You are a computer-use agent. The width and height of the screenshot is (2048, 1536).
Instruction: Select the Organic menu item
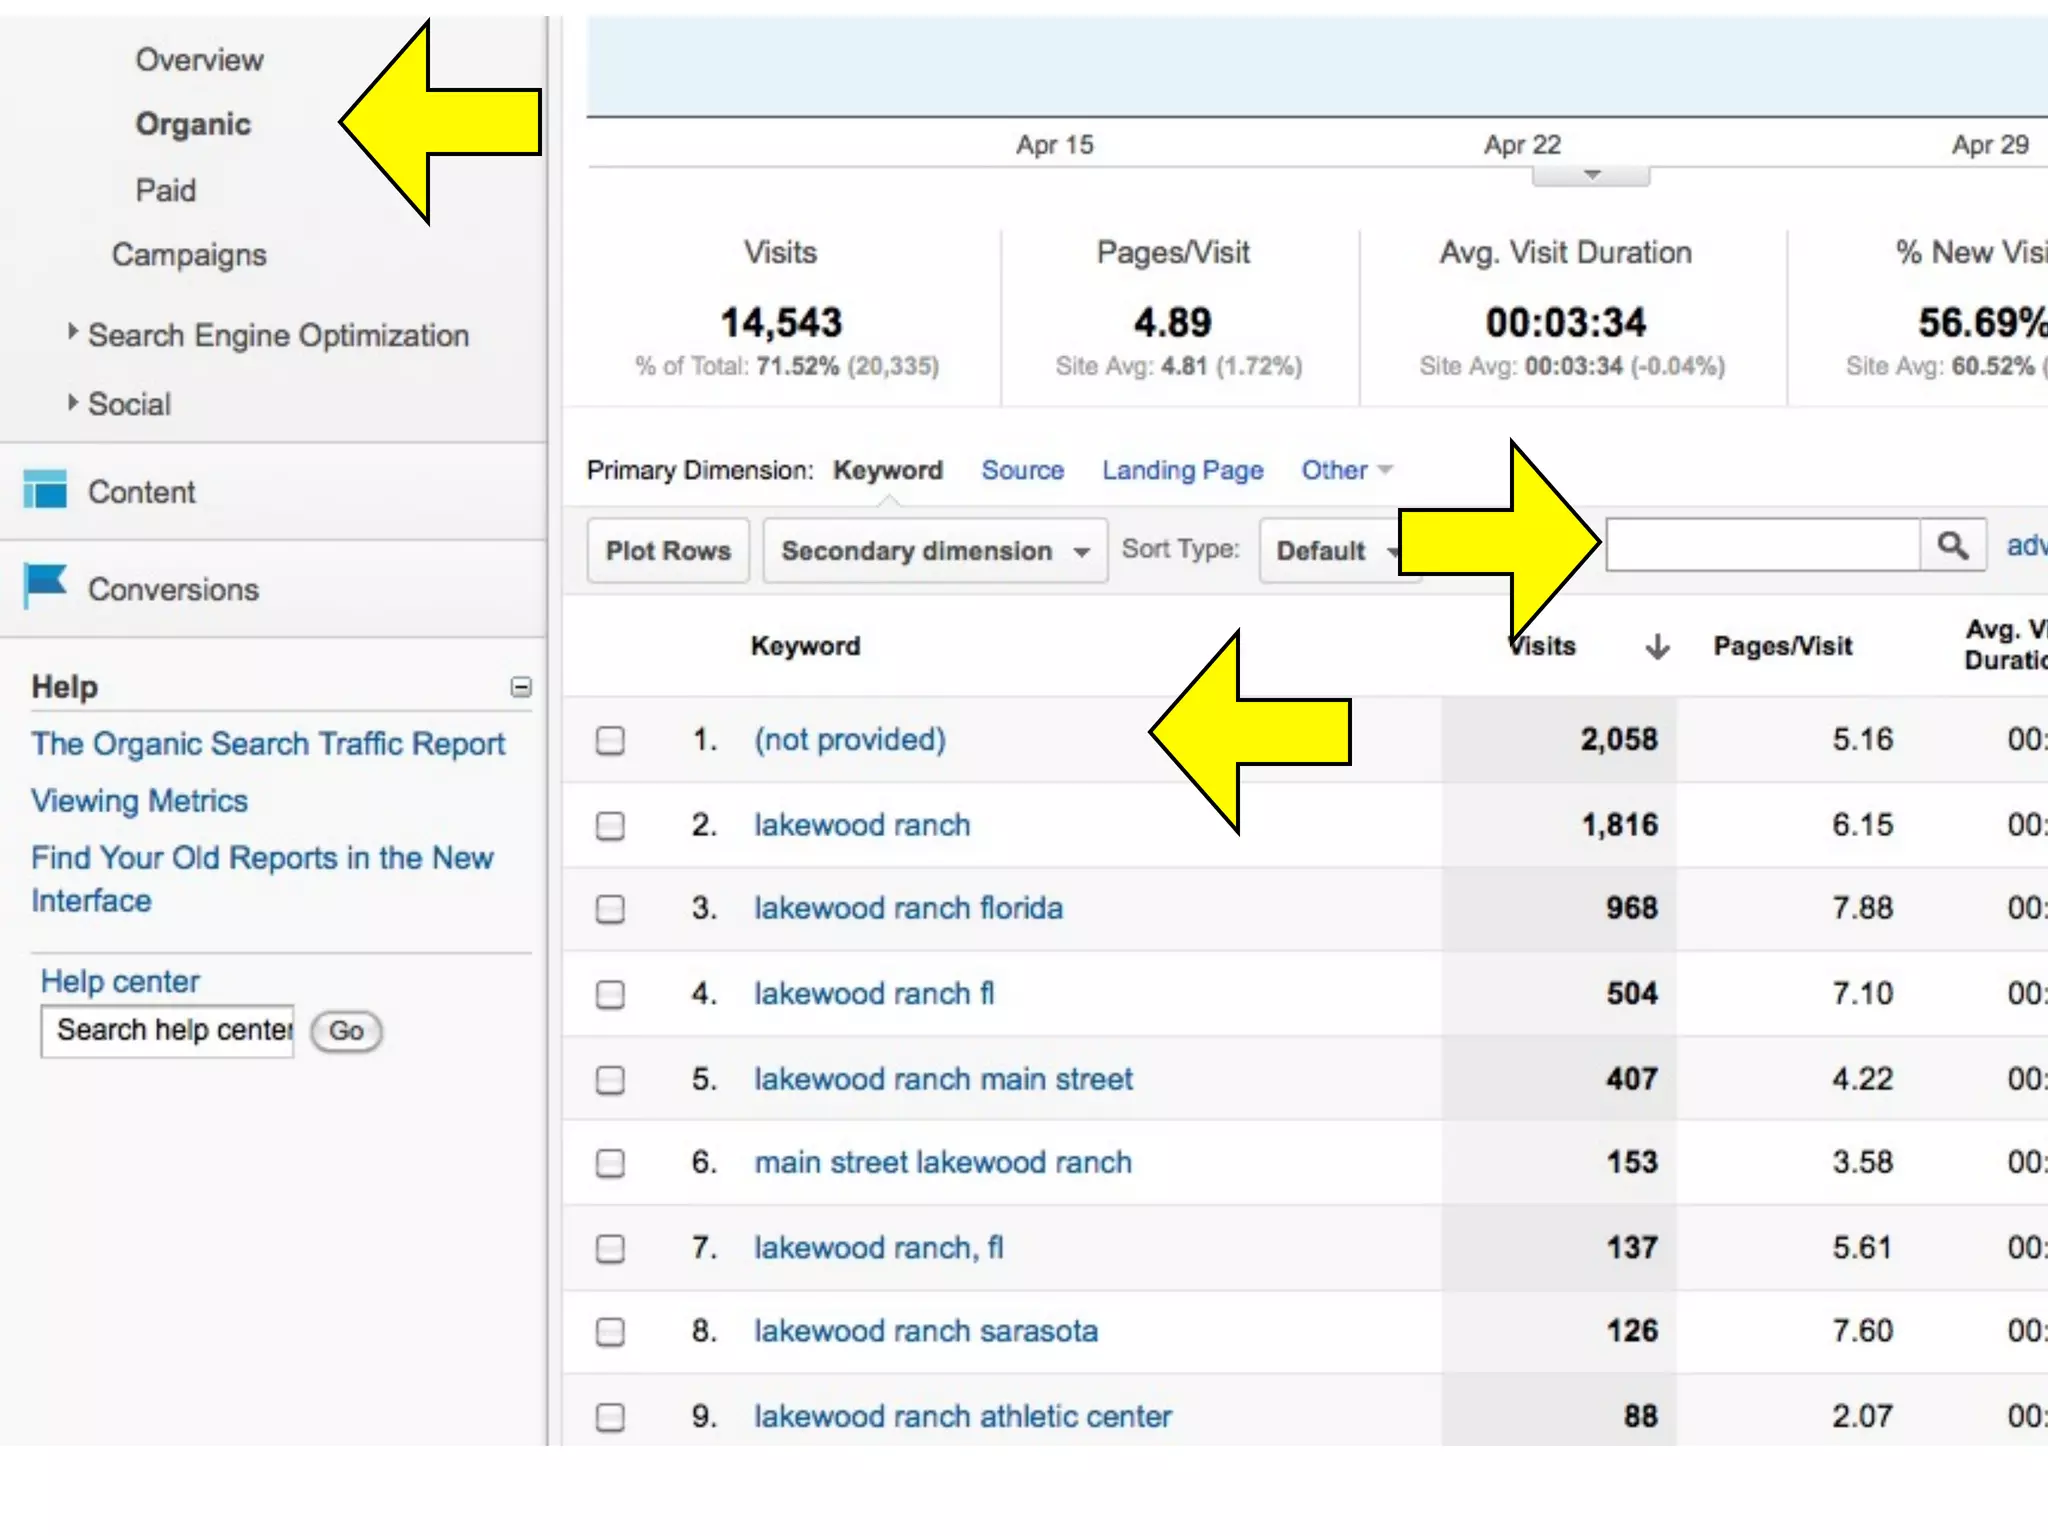point(193,124)
